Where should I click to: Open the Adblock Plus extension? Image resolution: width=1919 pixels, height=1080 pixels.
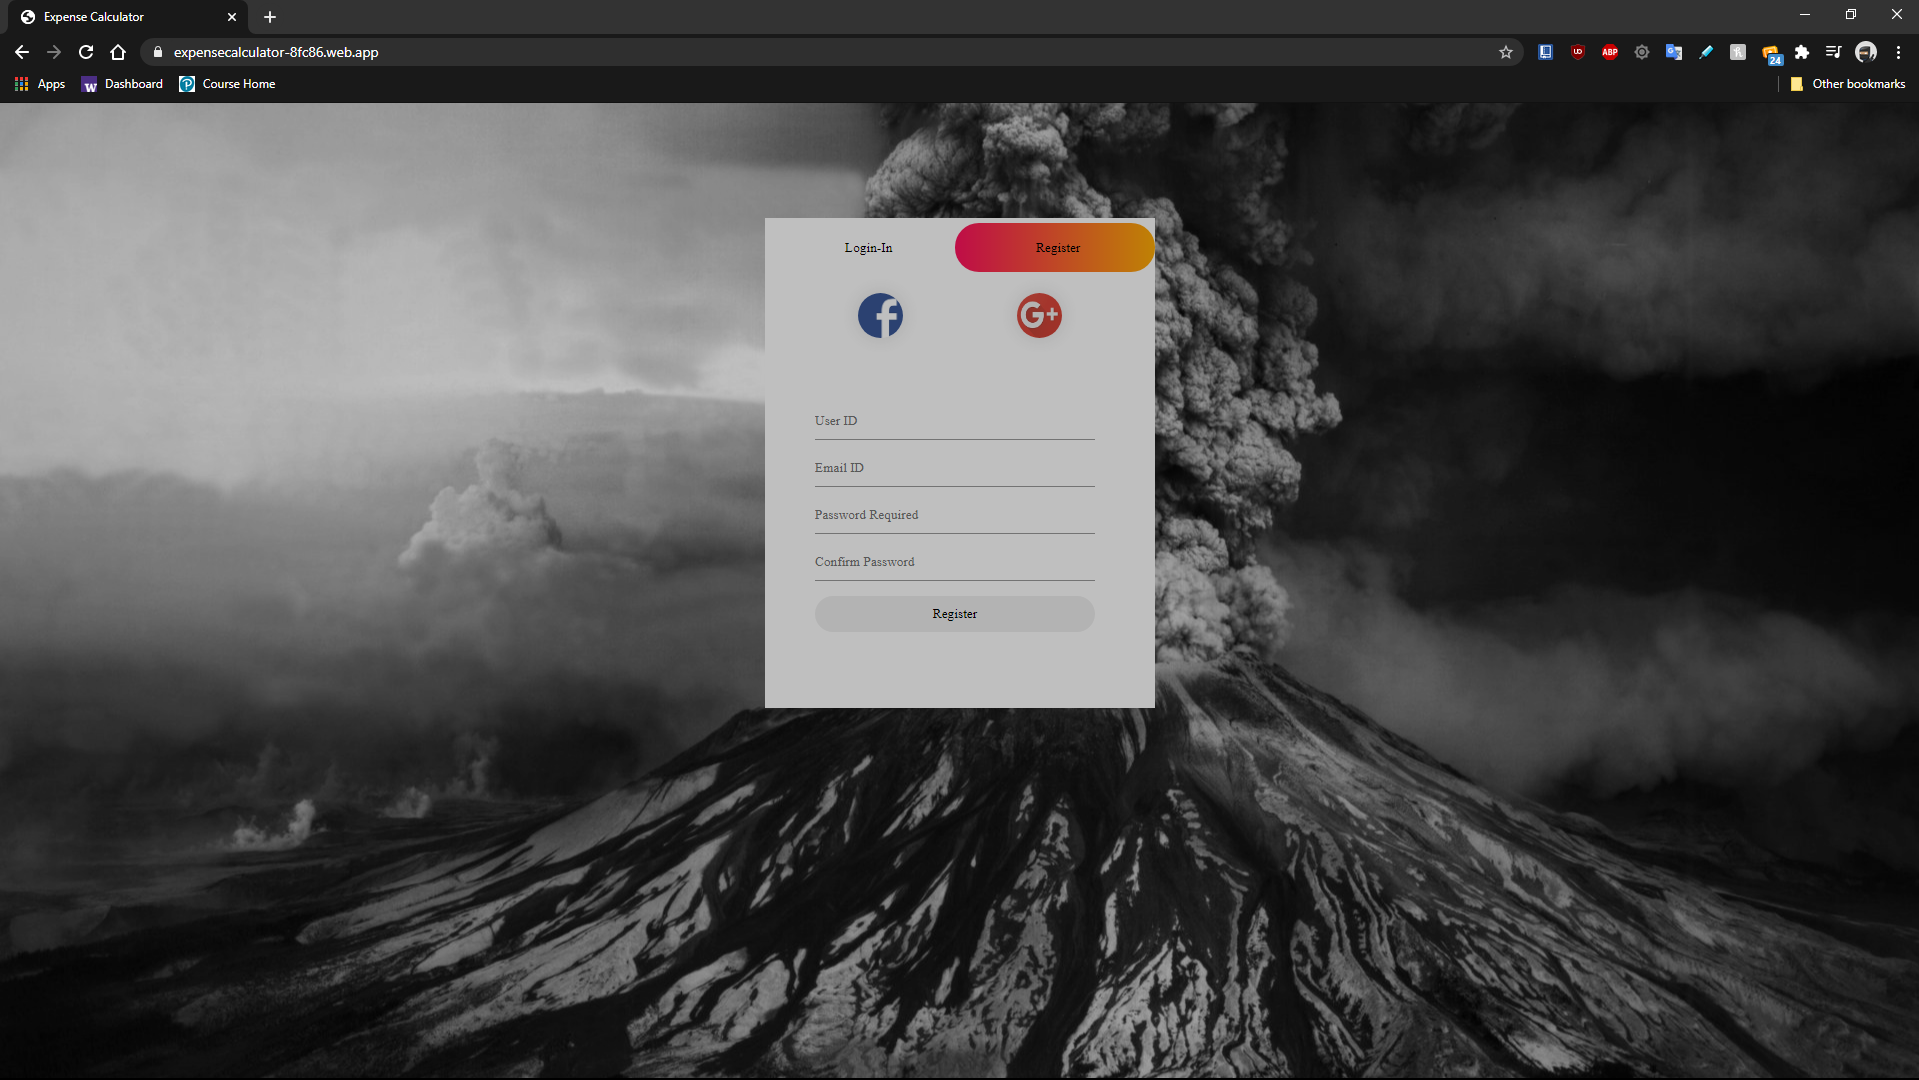point(1610,52)
